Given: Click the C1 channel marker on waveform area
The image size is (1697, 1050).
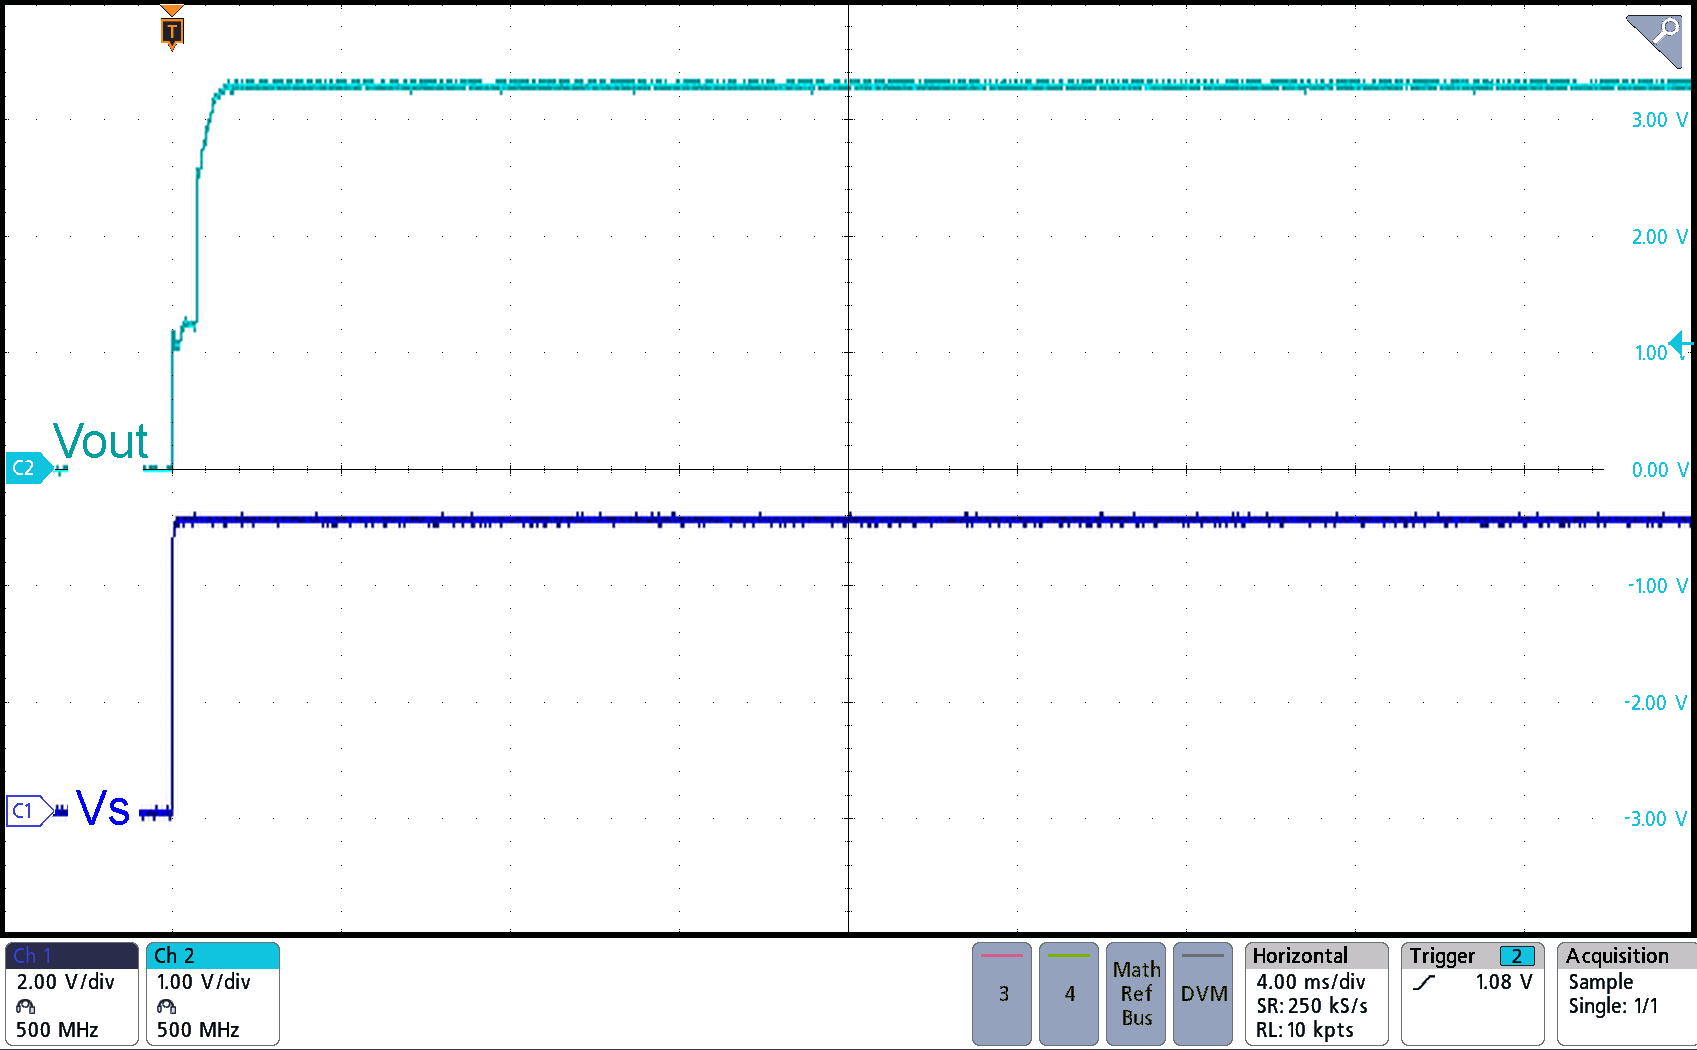Looking at the screenshot, I should coord(22,812).
